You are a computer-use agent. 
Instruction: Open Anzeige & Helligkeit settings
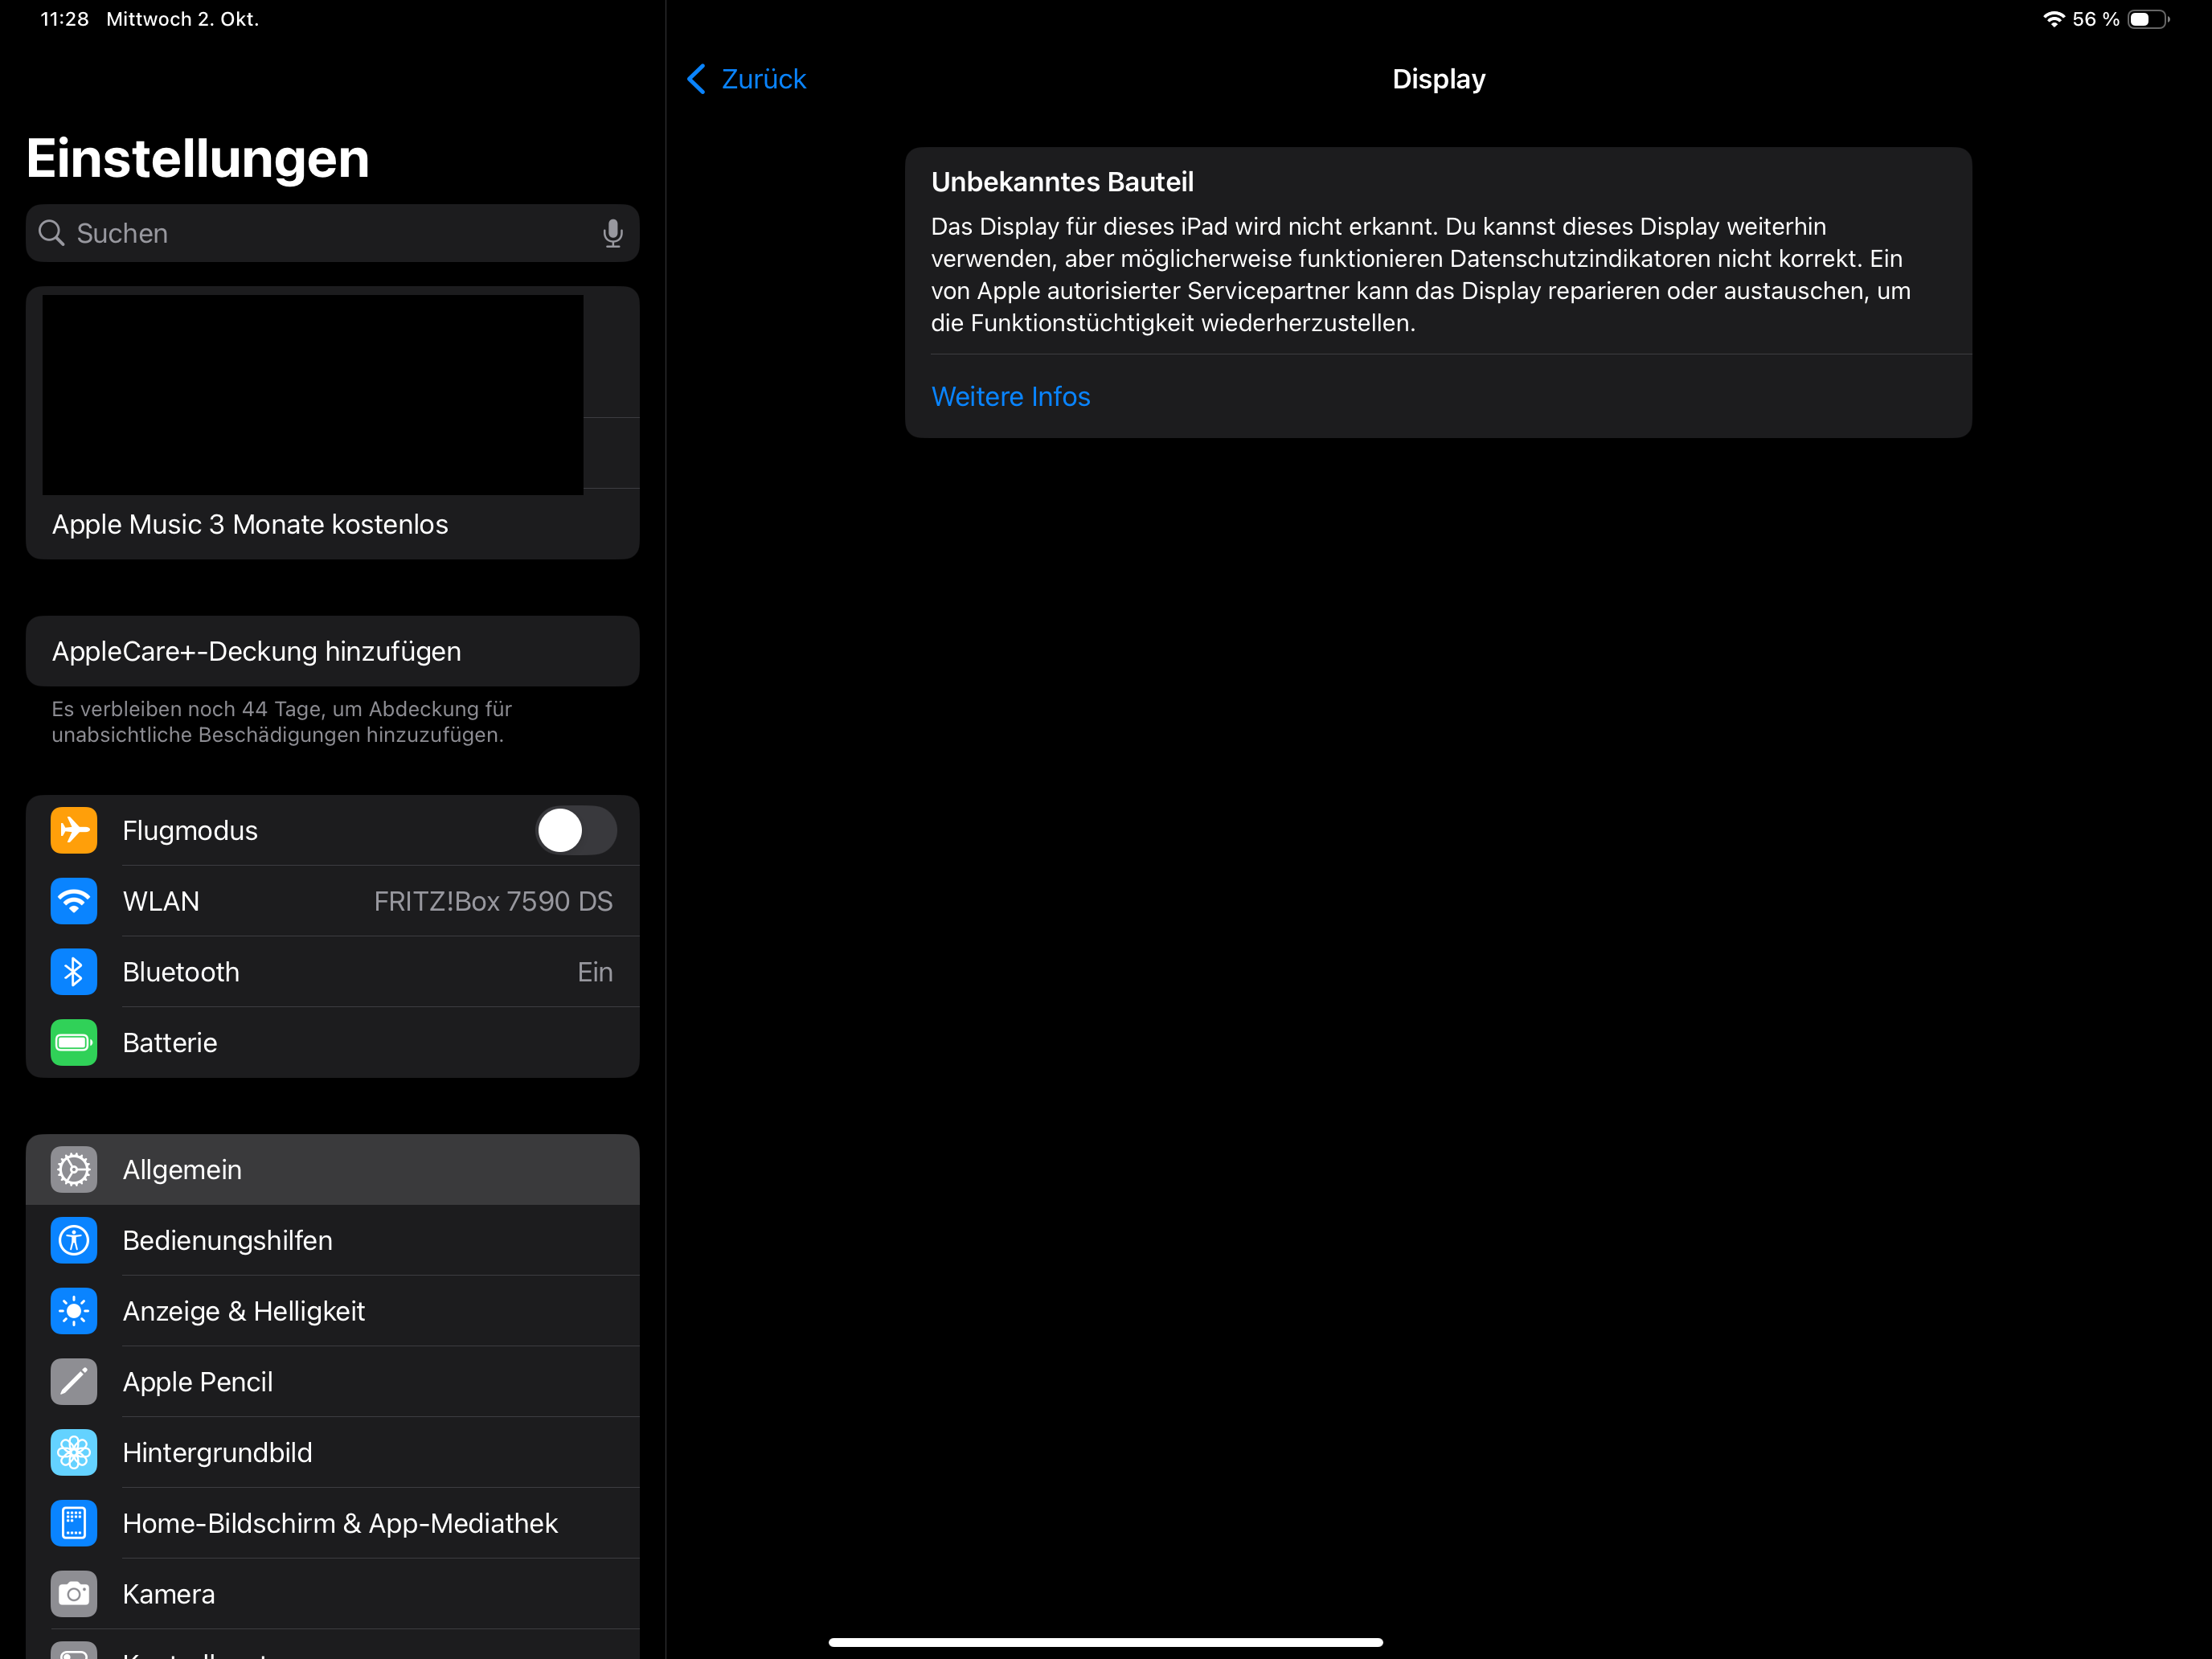pyautogui.click(x=243, y=1311)
